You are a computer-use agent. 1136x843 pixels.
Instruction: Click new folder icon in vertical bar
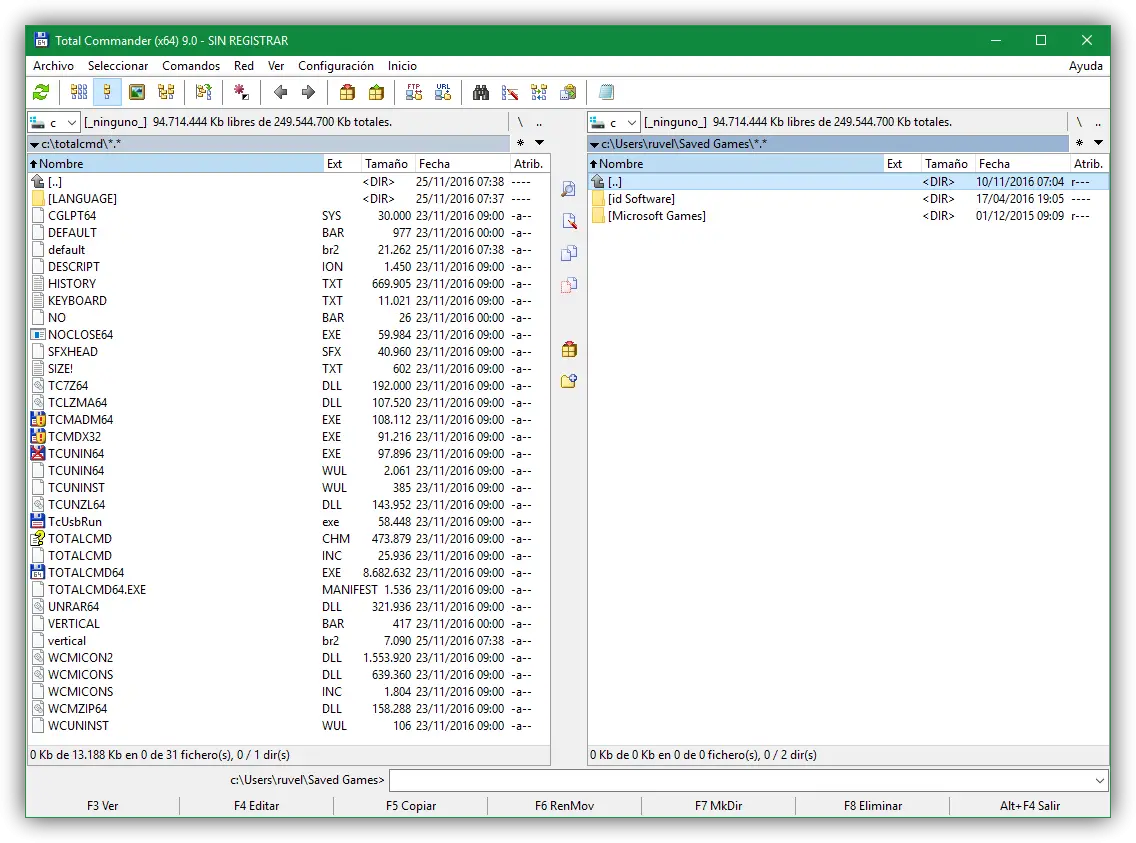[x=569, y=381]
